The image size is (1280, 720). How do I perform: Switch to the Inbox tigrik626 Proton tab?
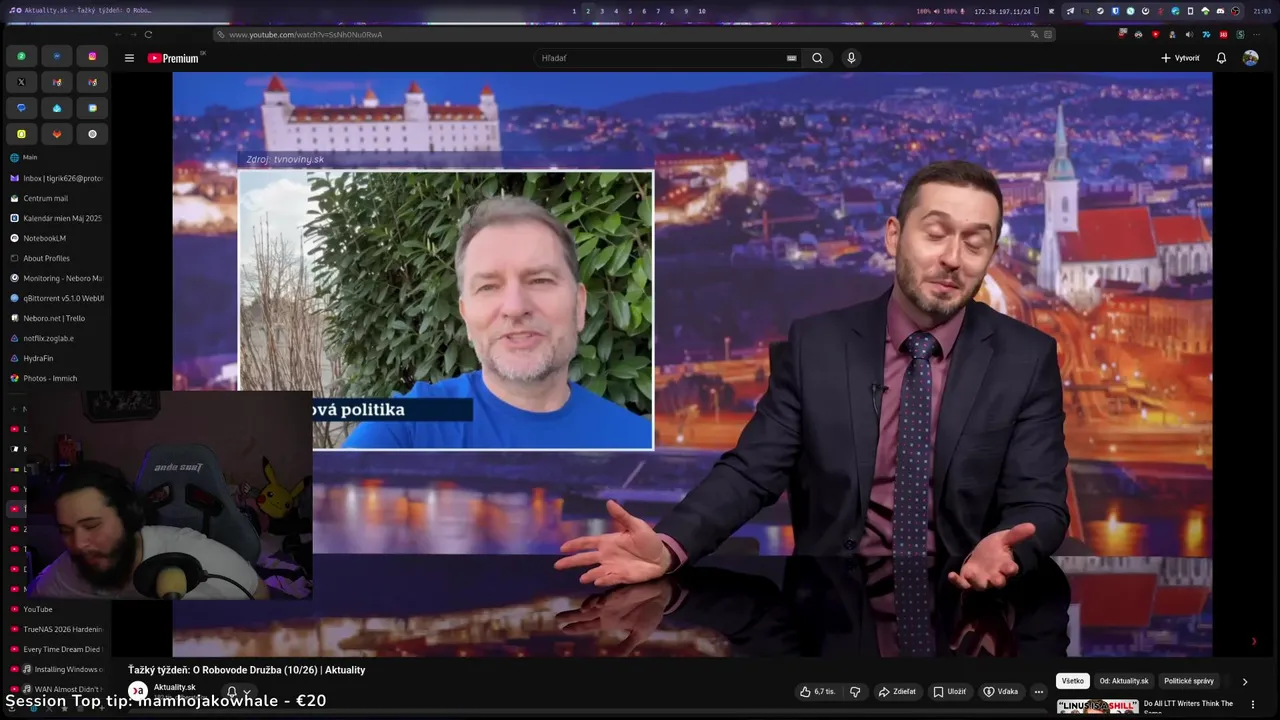[55, 178]
